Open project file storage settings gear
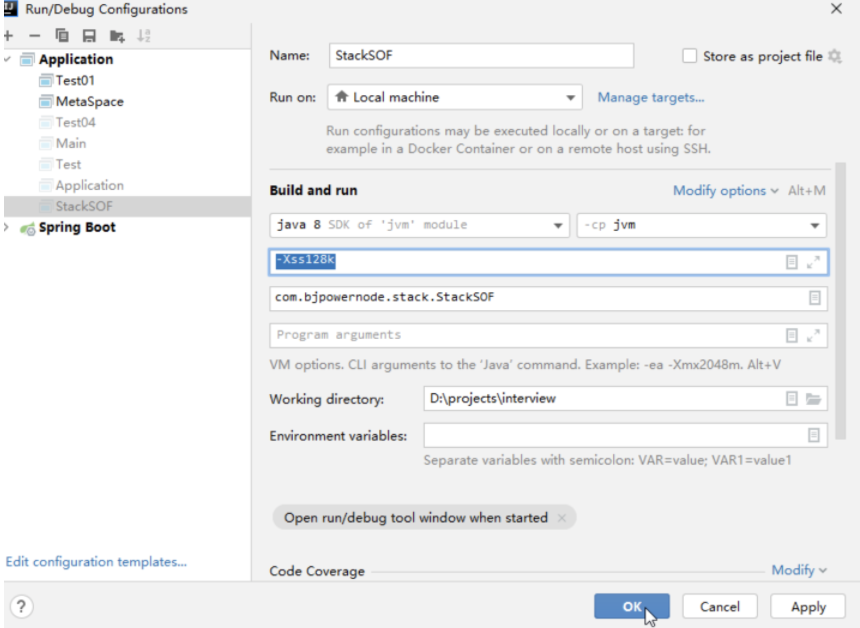The image size is (860, 628). pyautogui.click(x=835, y=56)
